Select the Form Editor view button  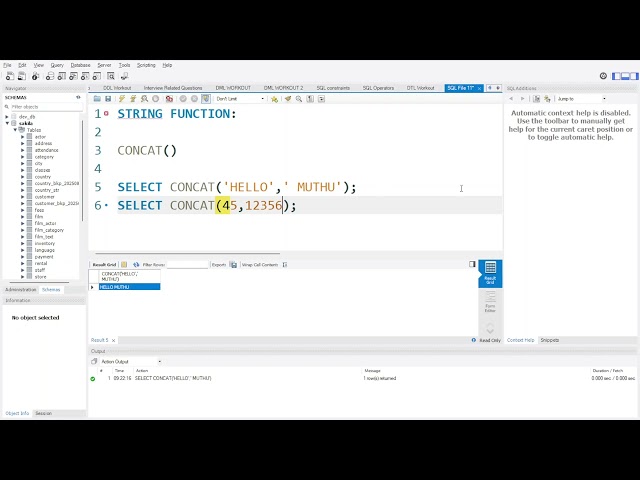pos(490,302)
